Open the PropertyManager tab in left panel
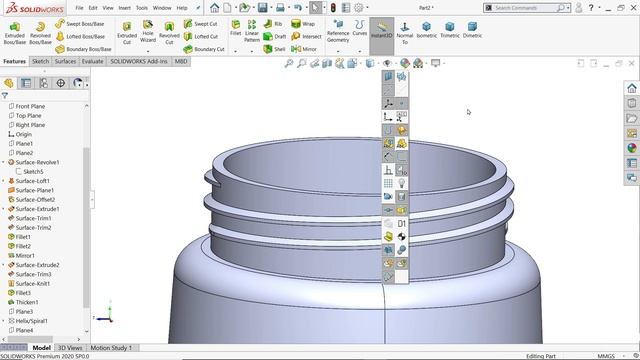The width and height of the screenshot is (640, 360). 26,83
